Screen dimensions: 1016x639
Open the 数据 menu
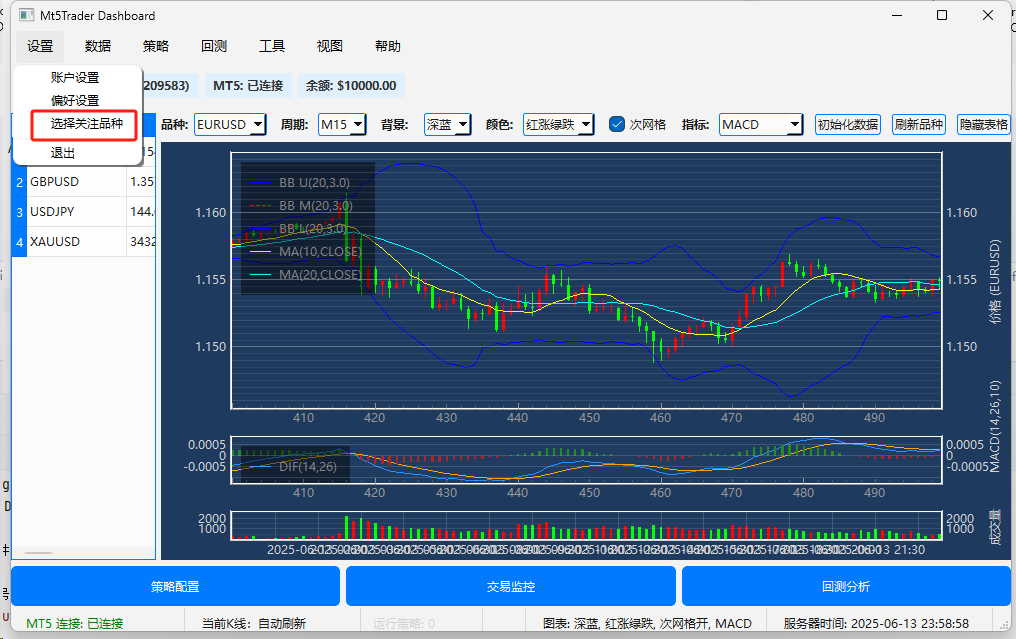(98, 46)
